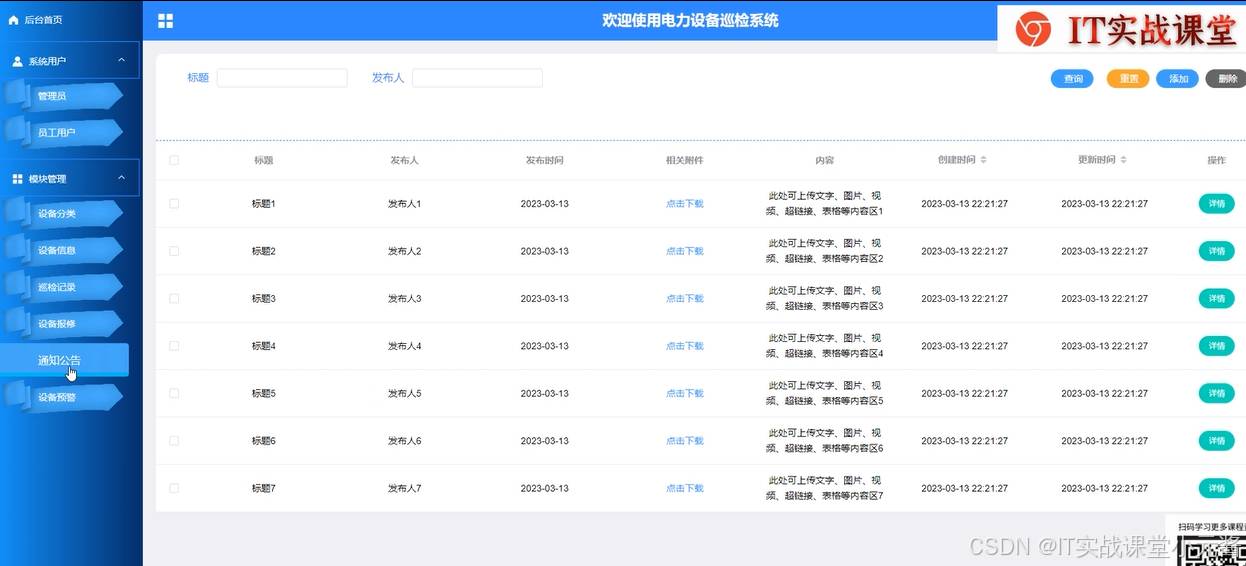Go to 设备预警 in the sidebar

(x=57, y=397)
